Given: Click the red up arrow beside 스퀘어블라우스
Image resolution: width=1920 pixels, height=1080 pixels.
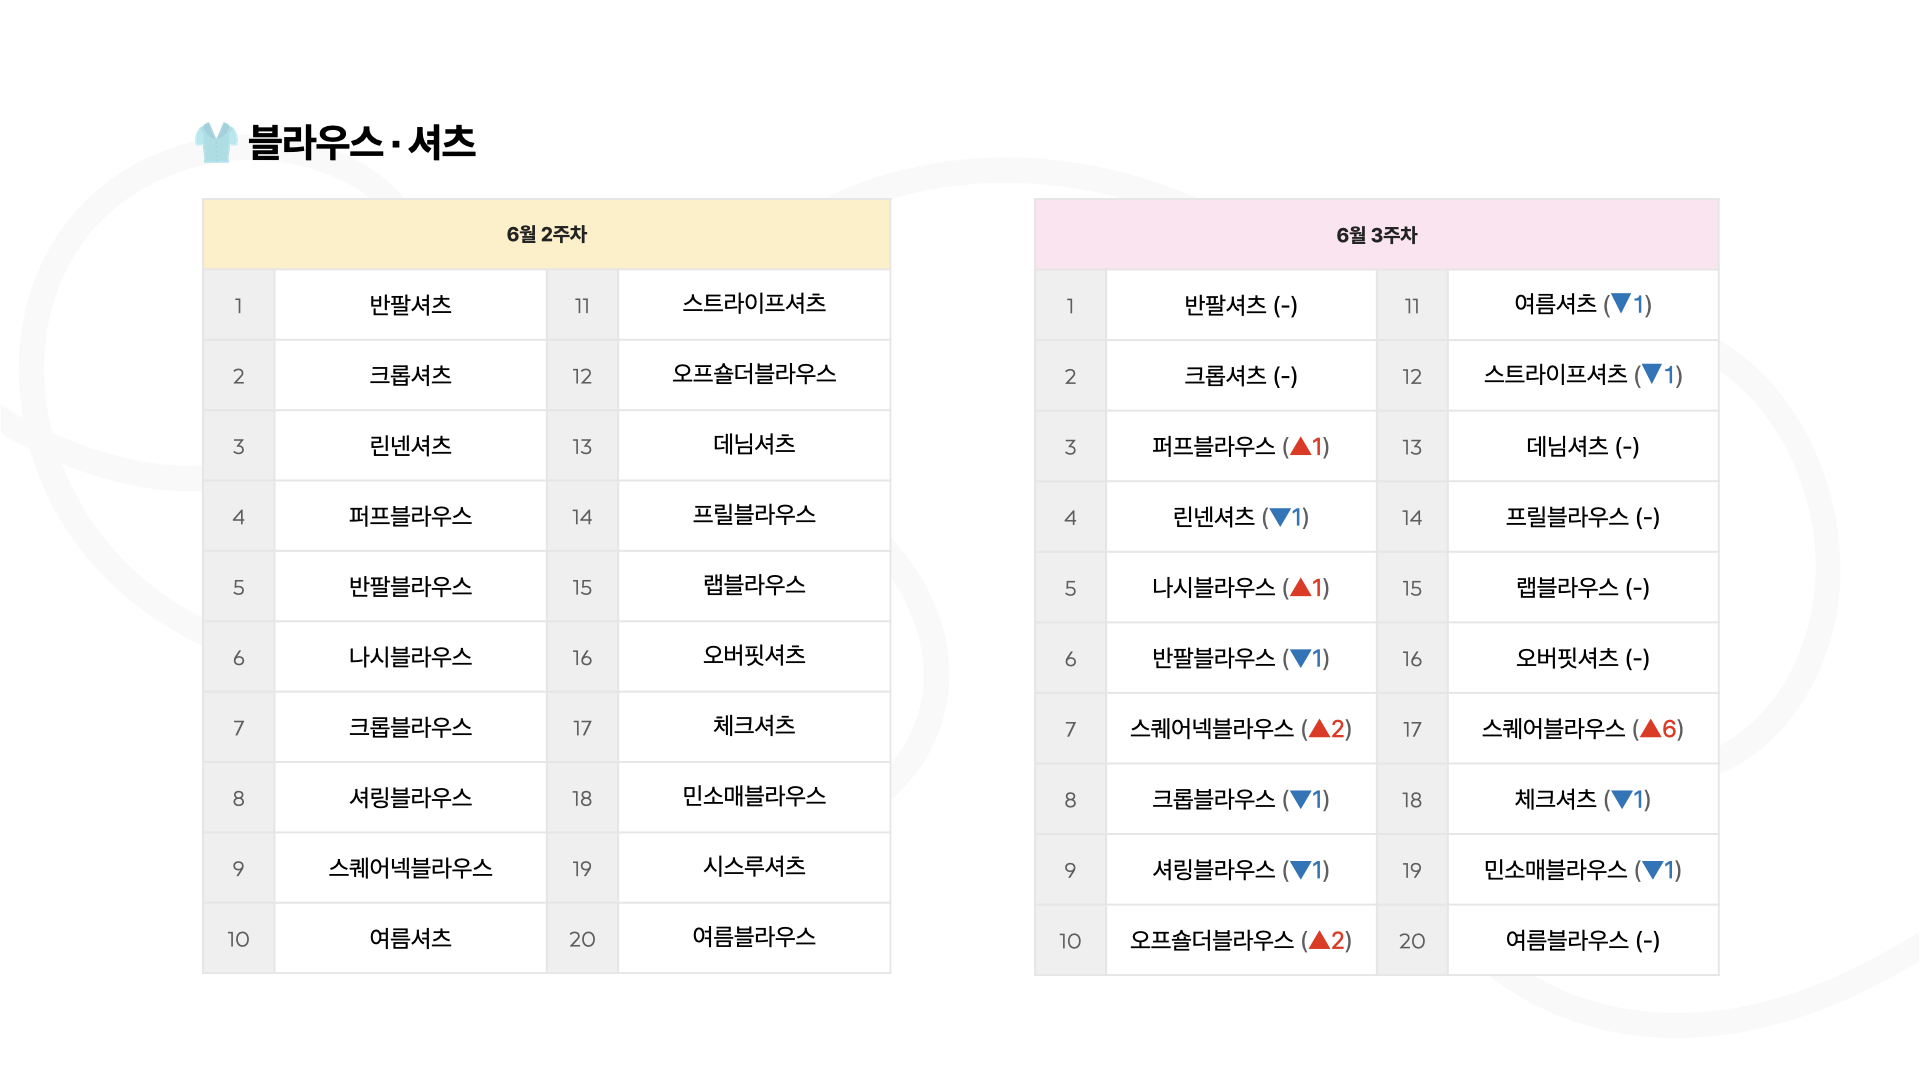Looking at the screenshot, I should click(x=1650, y=729).
